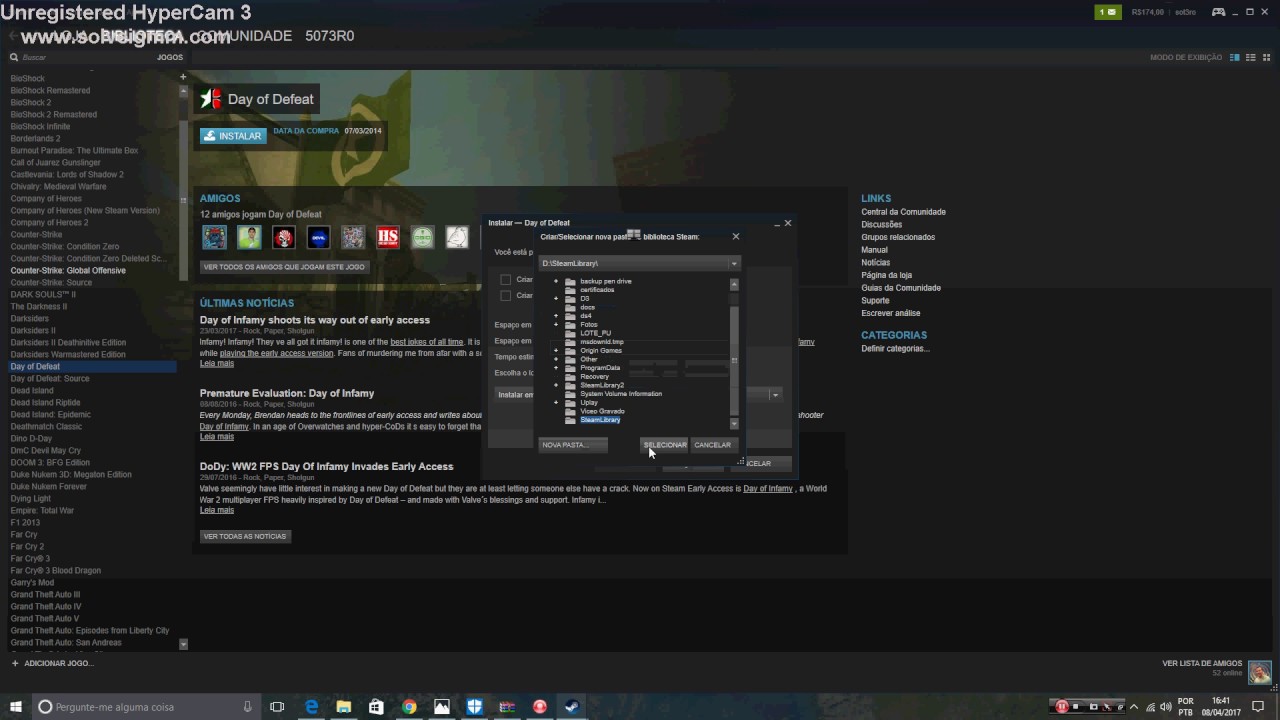This screenshot has width=1280, height=720.
Task: Select the Video Gravado folder in tree
Action: (x=602, y=411)
